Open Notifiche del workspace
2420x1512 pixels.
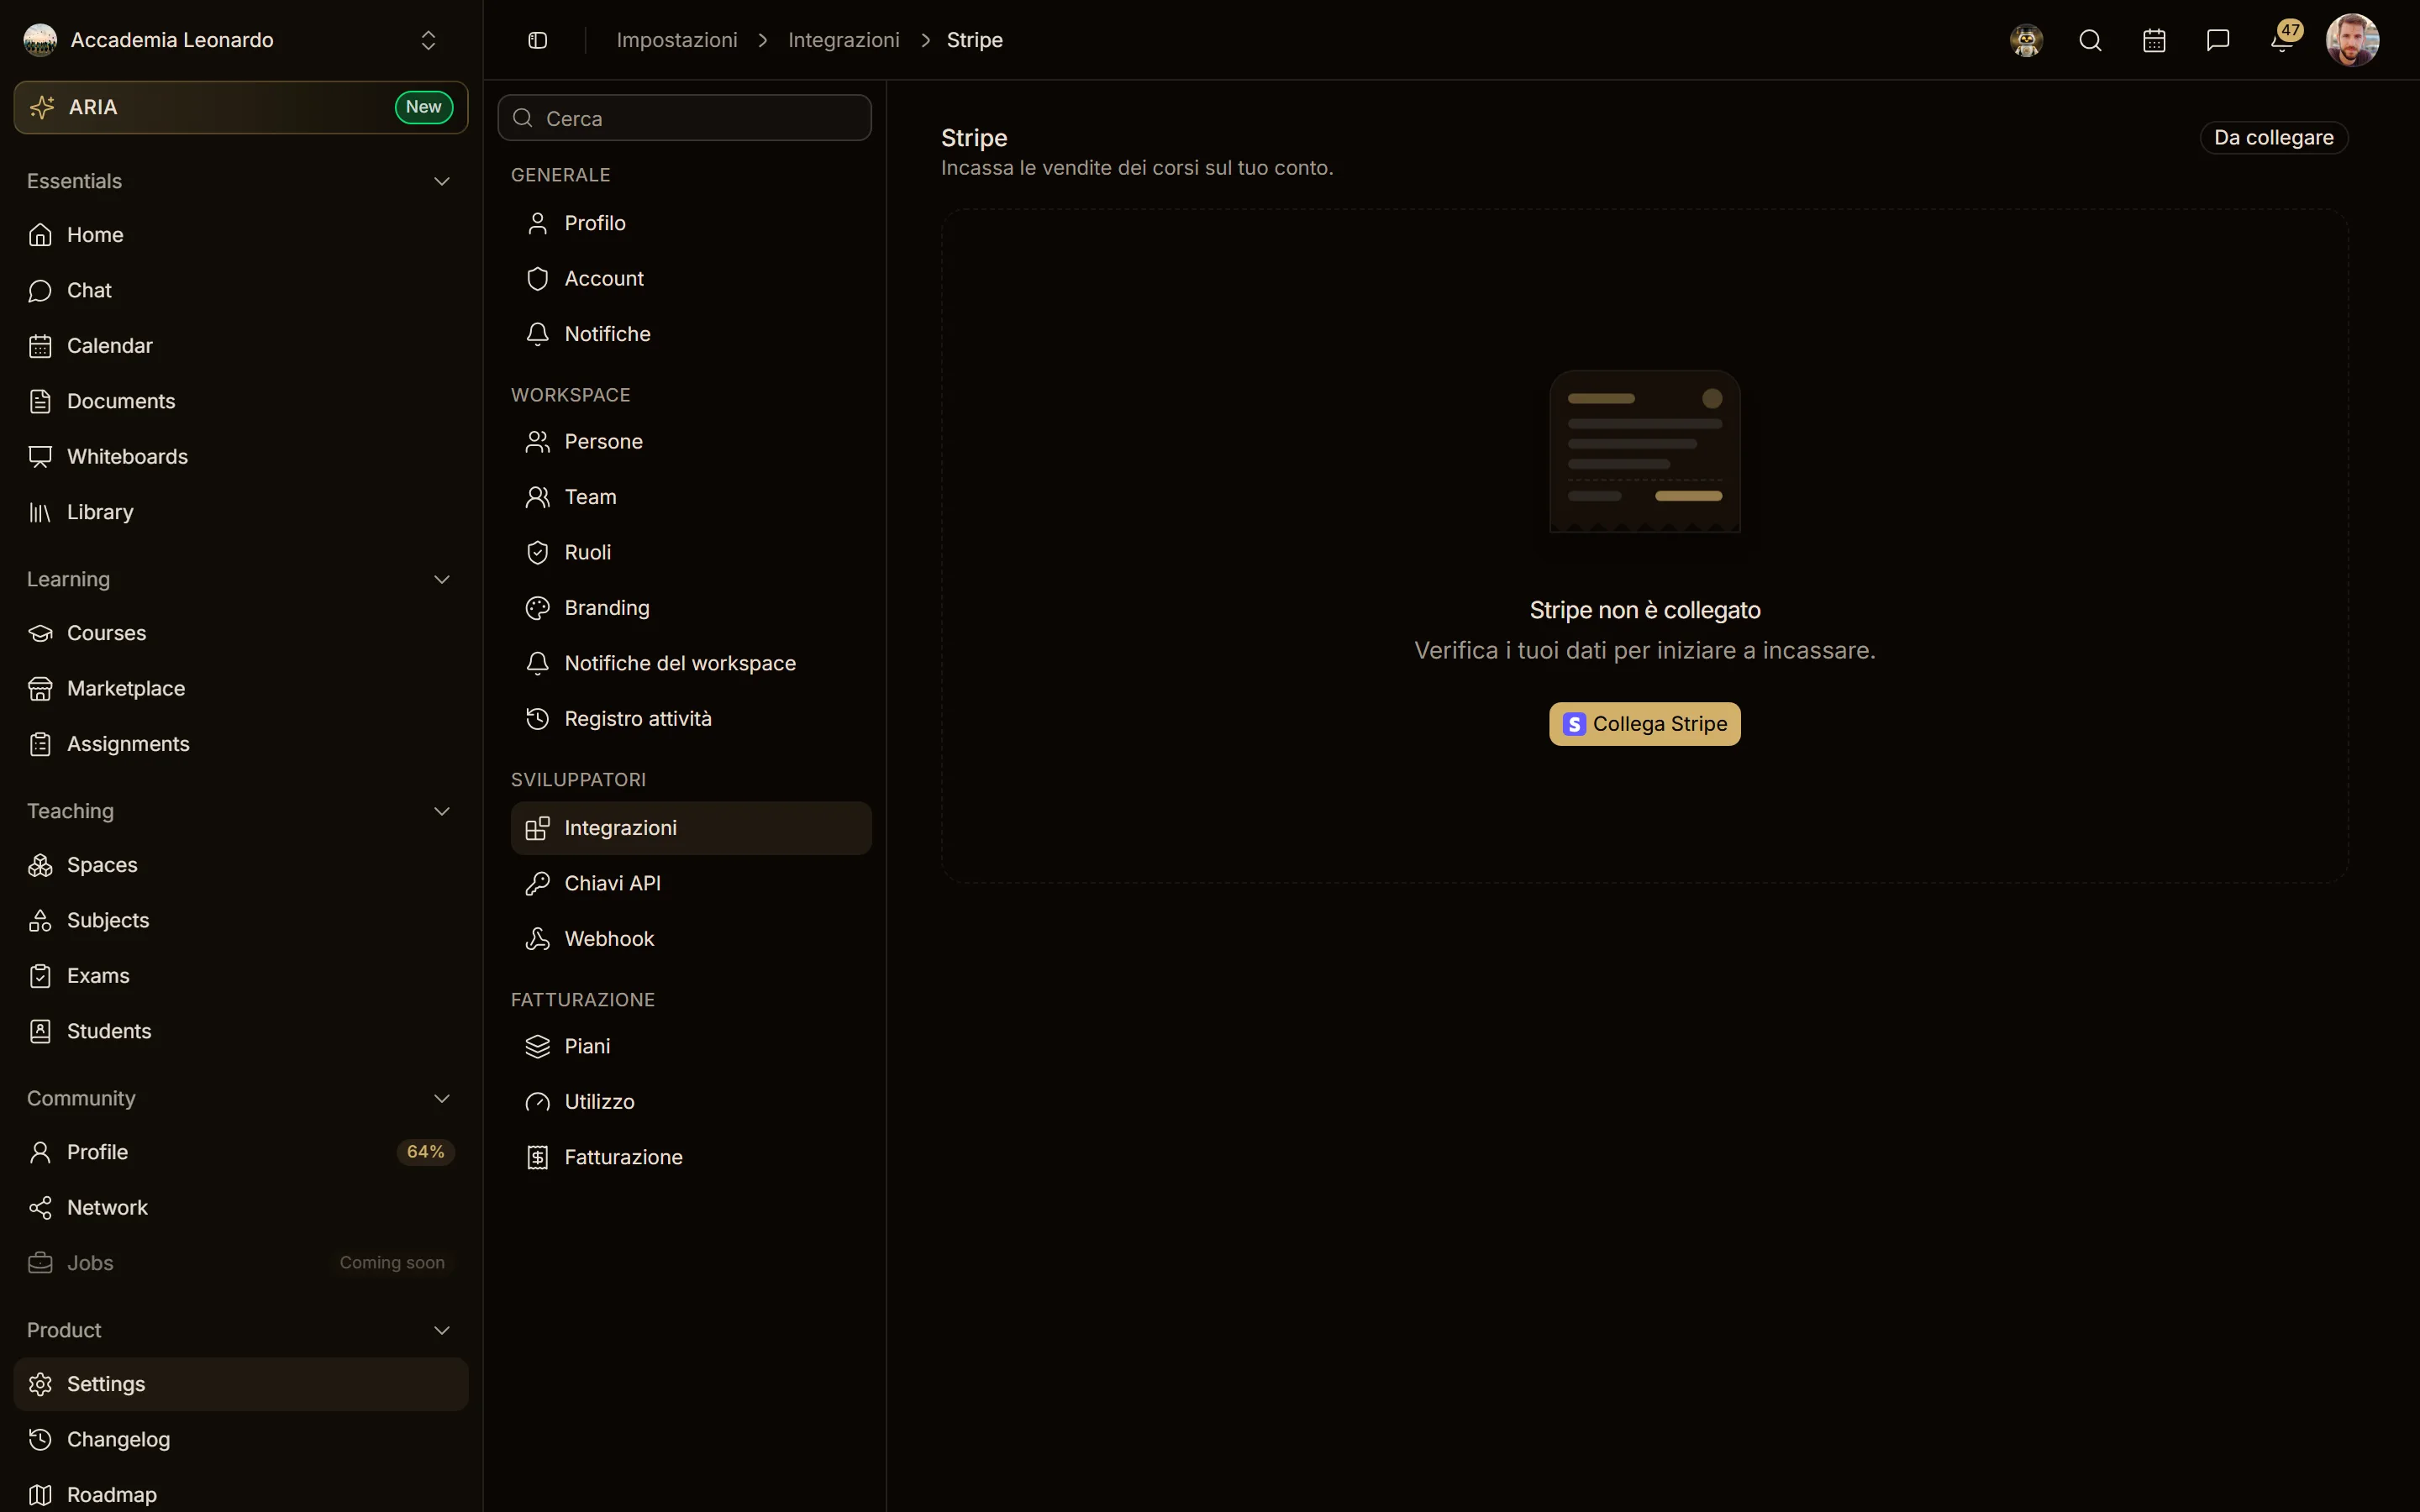point(691,663)
